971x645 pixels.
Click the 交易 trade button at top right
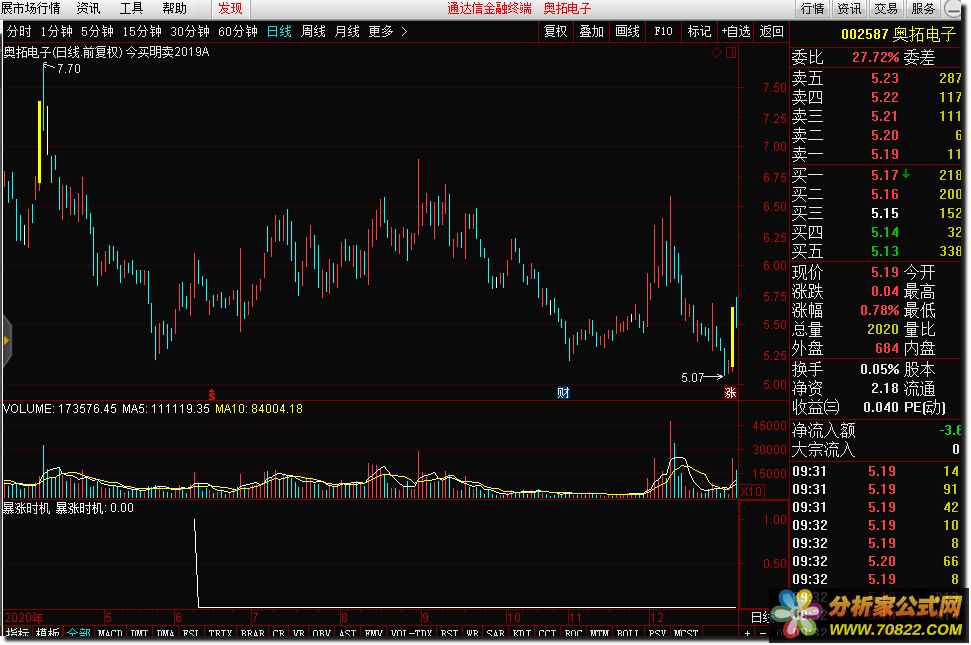coord(886,9)
